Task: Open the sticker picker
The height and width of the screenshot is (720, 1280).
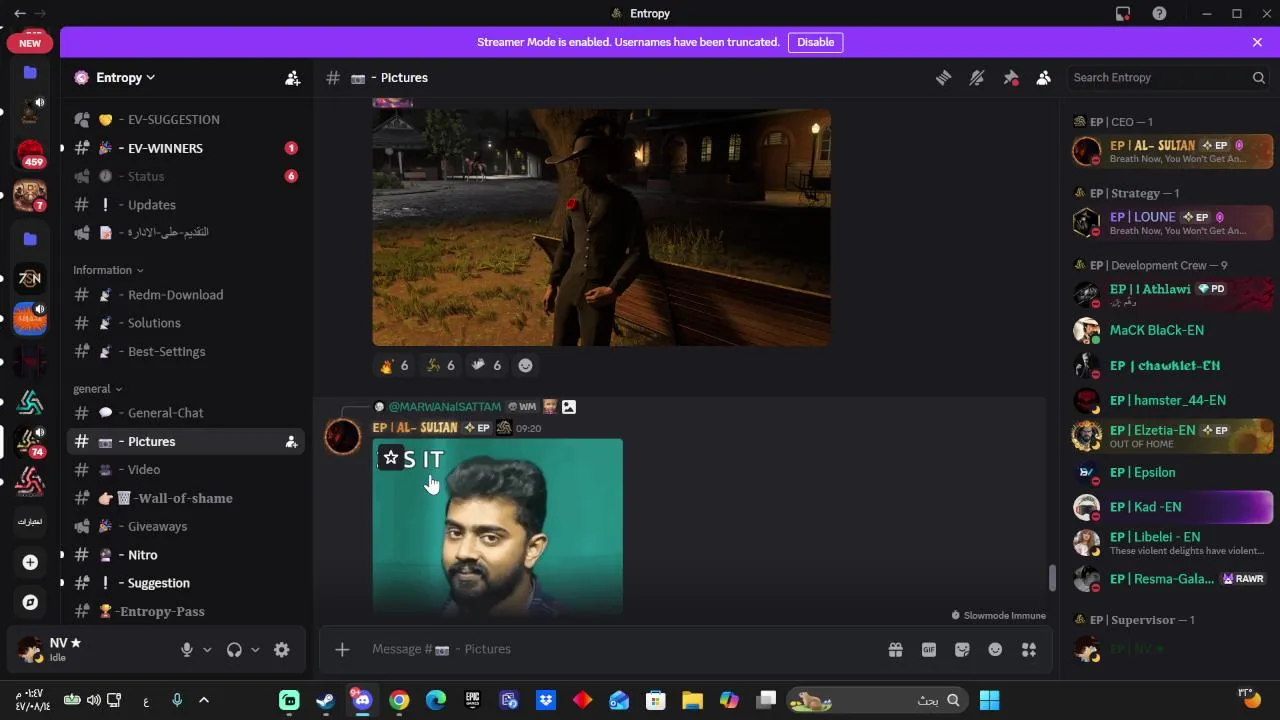Action: [962, 650]
